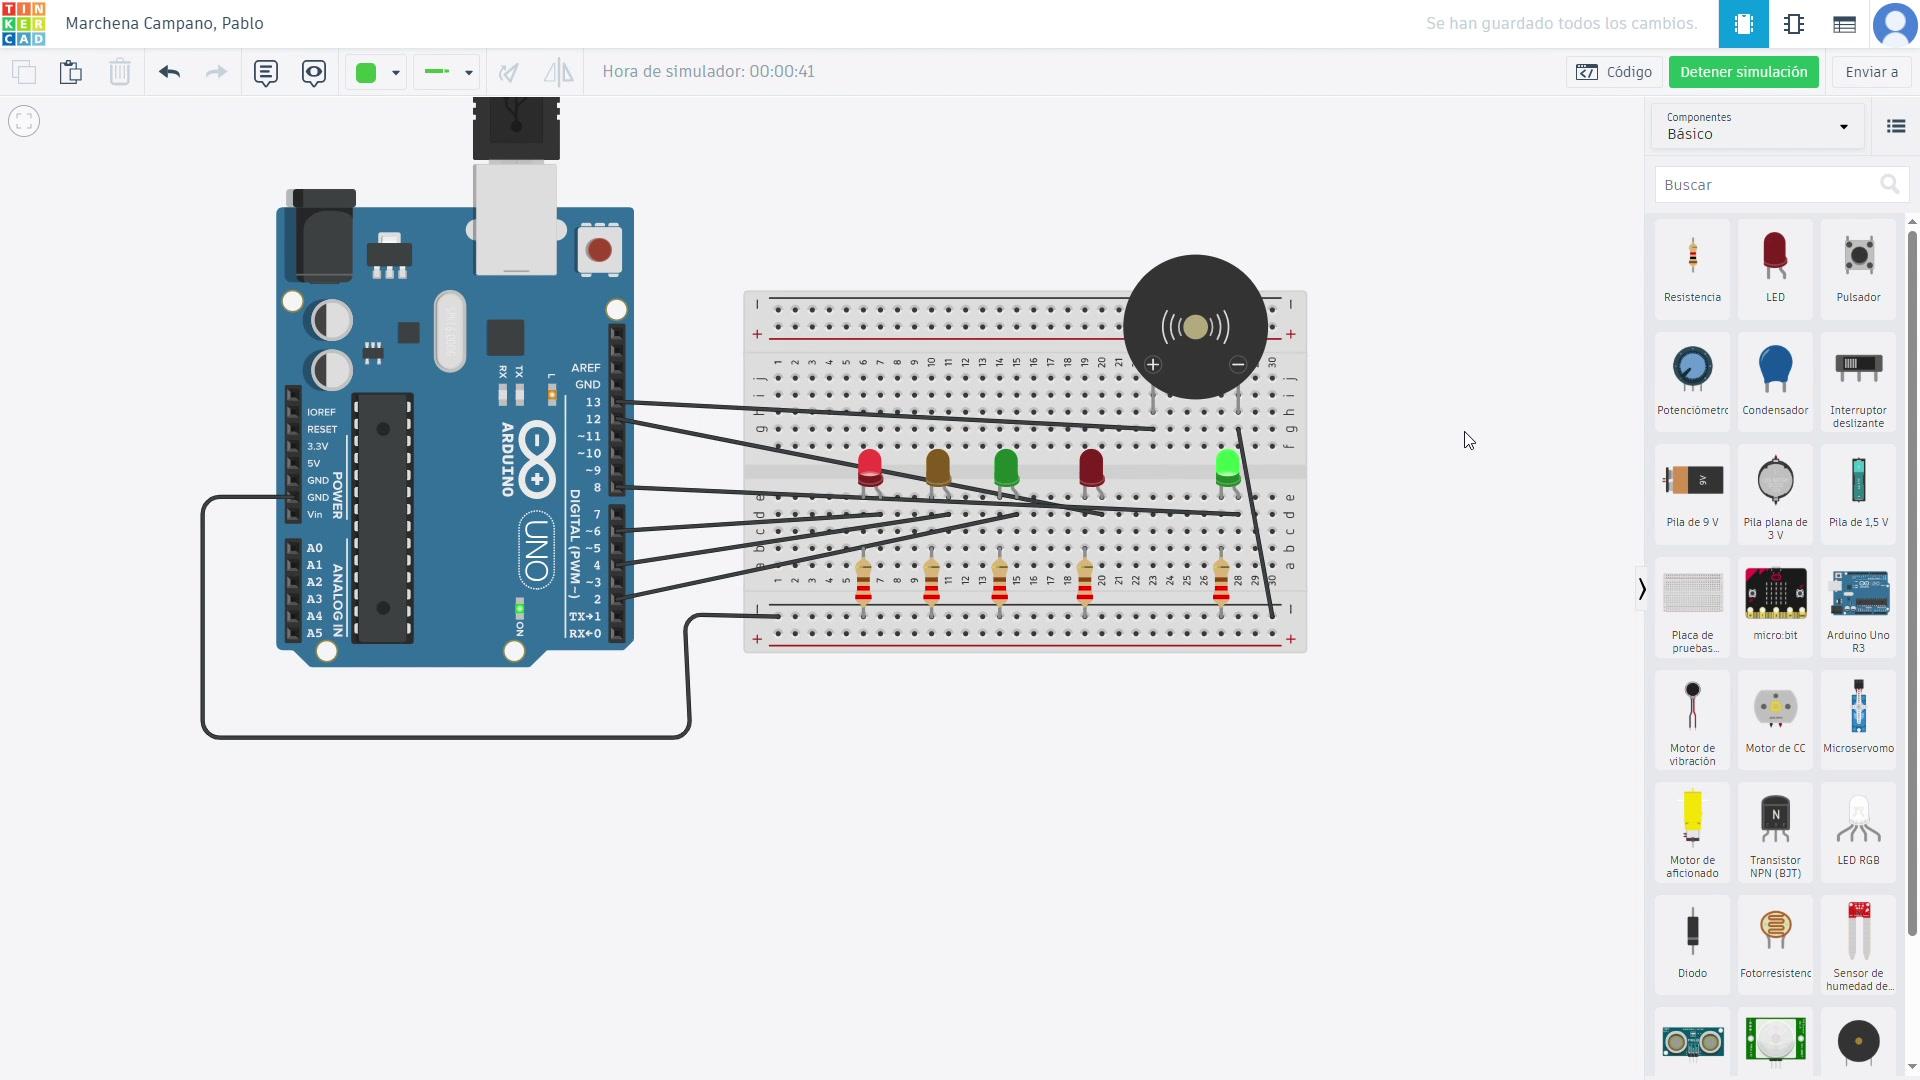Open the notes tool icon
The width and height of the screenshot is (1920, 1080).
point(265,72)
